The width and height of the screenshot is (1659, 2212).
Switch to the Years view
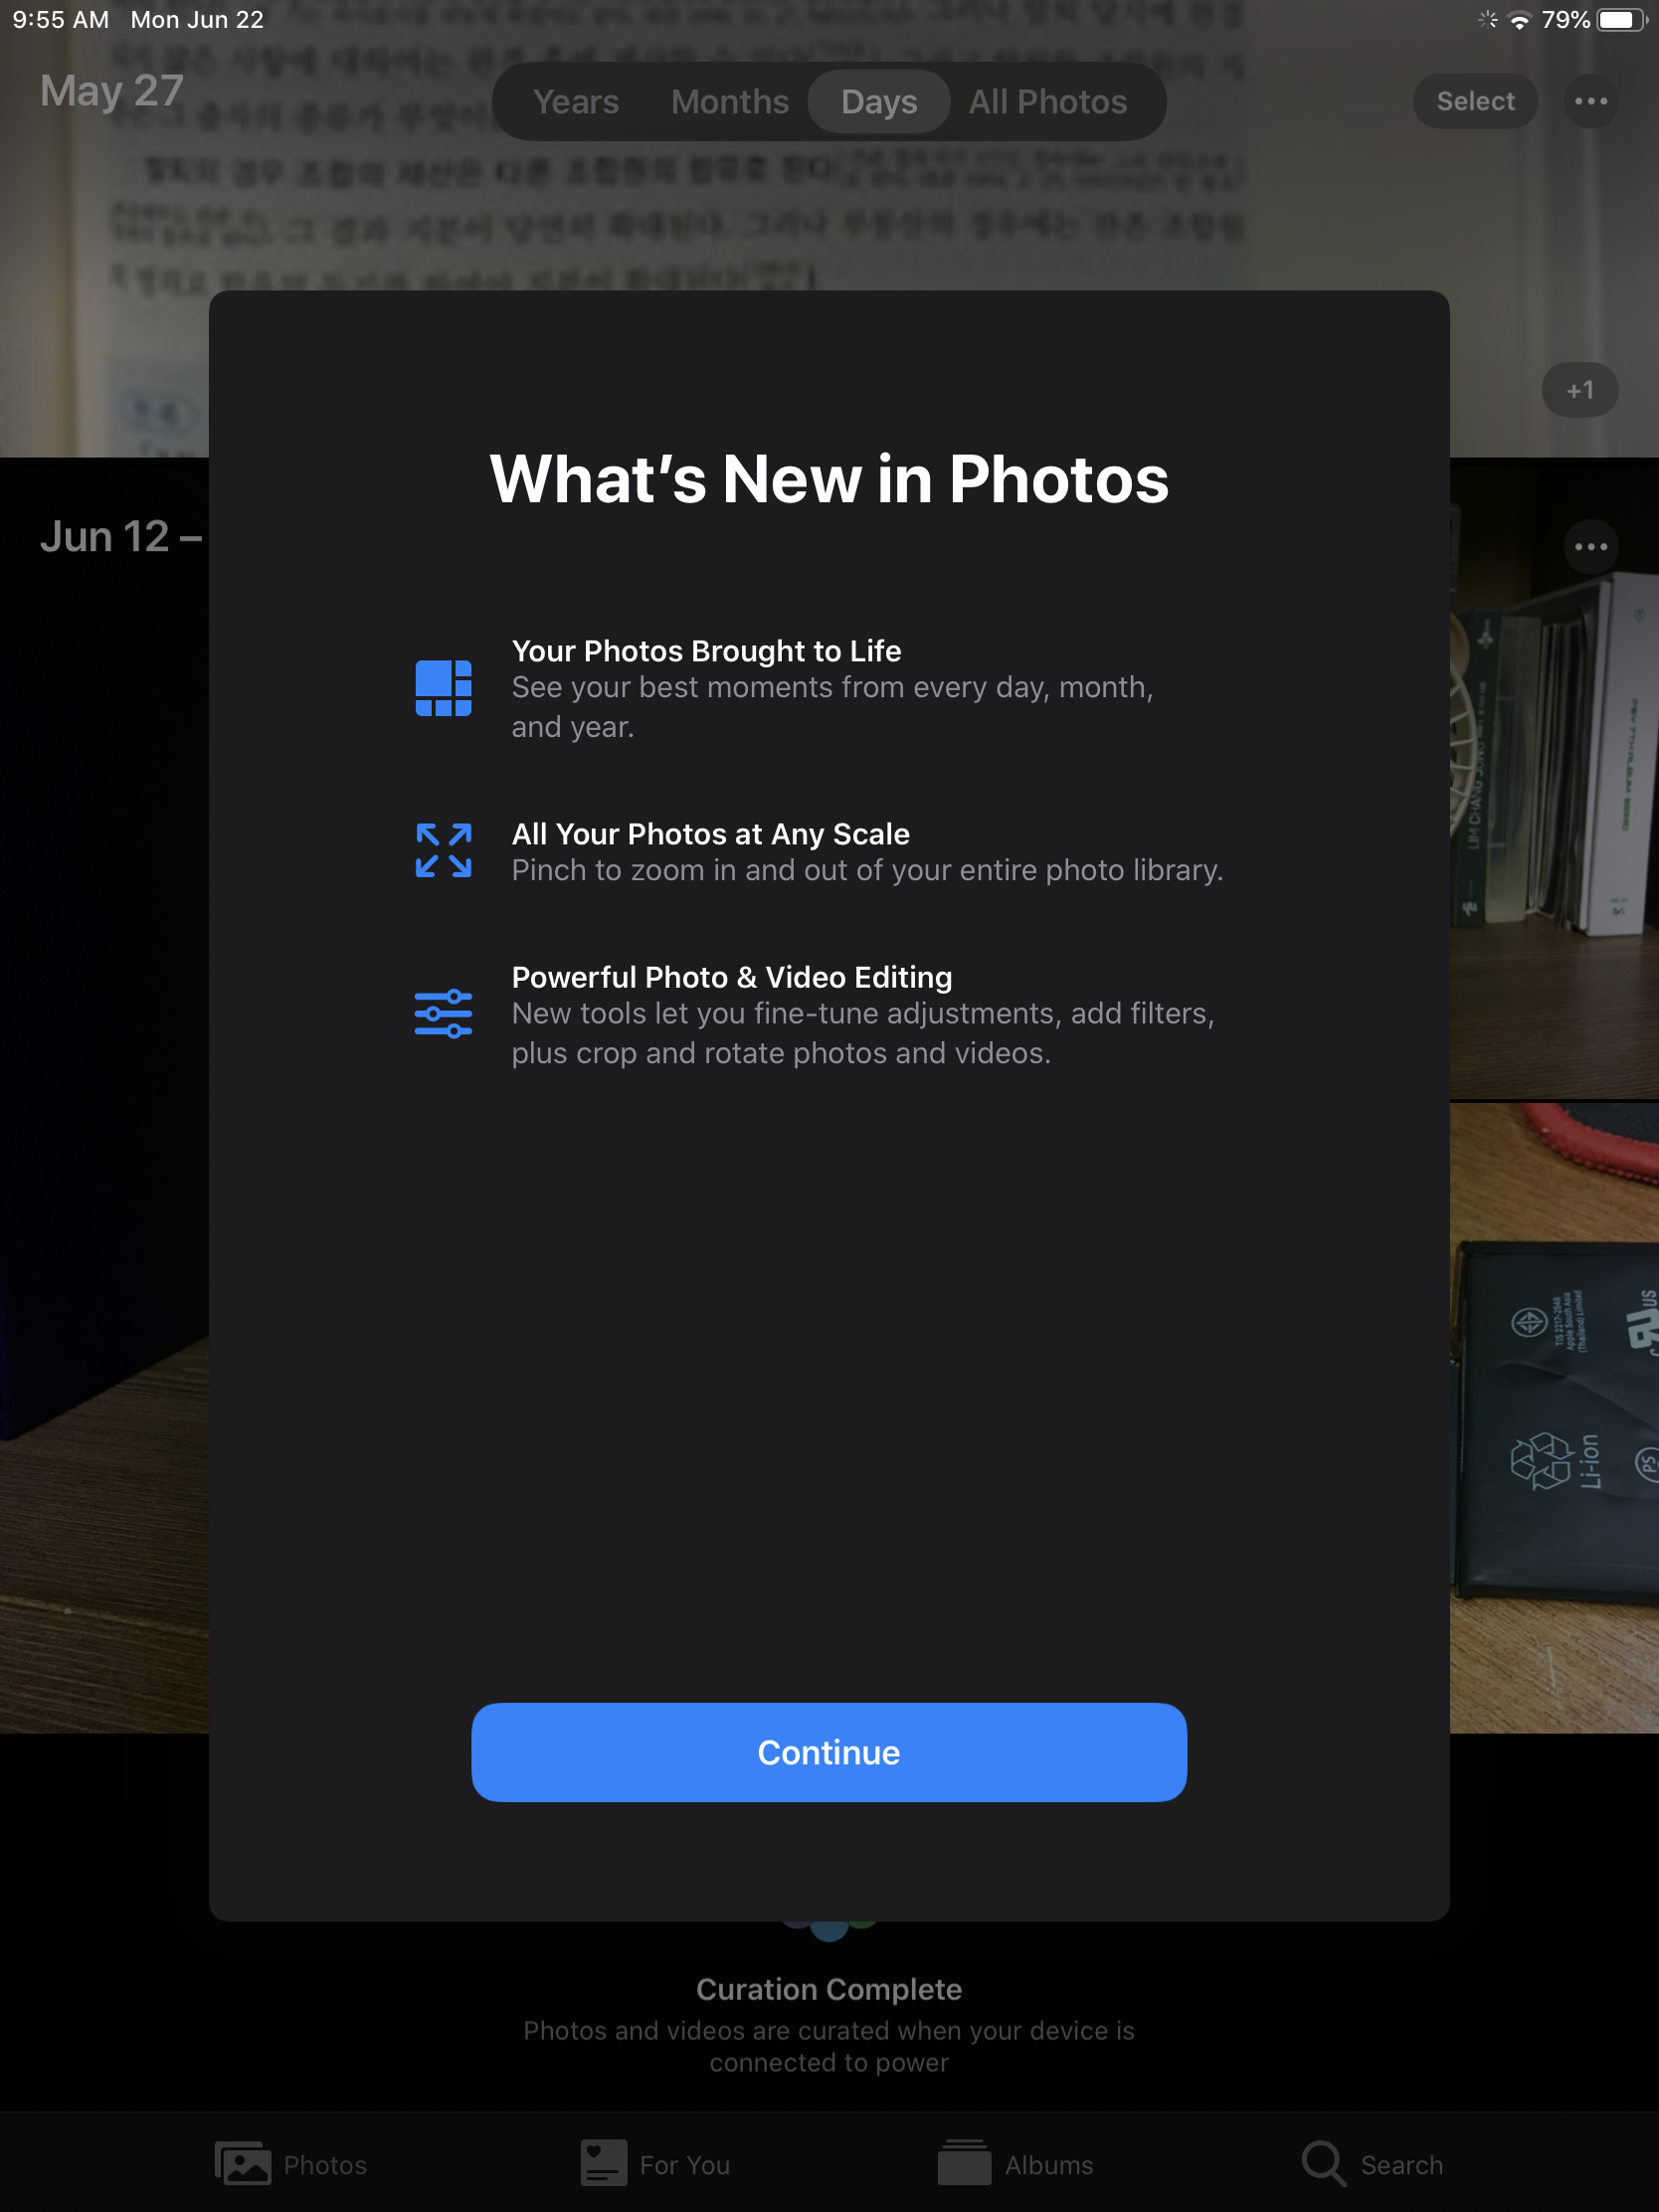576,101
